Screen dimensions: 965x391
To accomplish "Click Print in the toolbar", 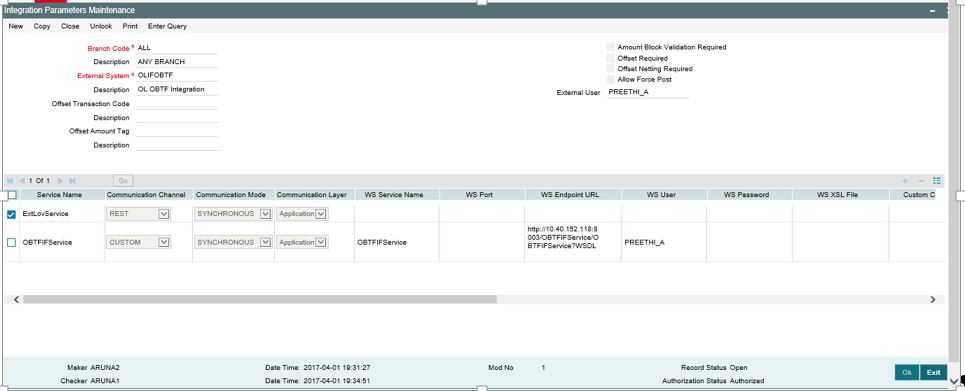I will pyautogui.click(x=130, y=26).
